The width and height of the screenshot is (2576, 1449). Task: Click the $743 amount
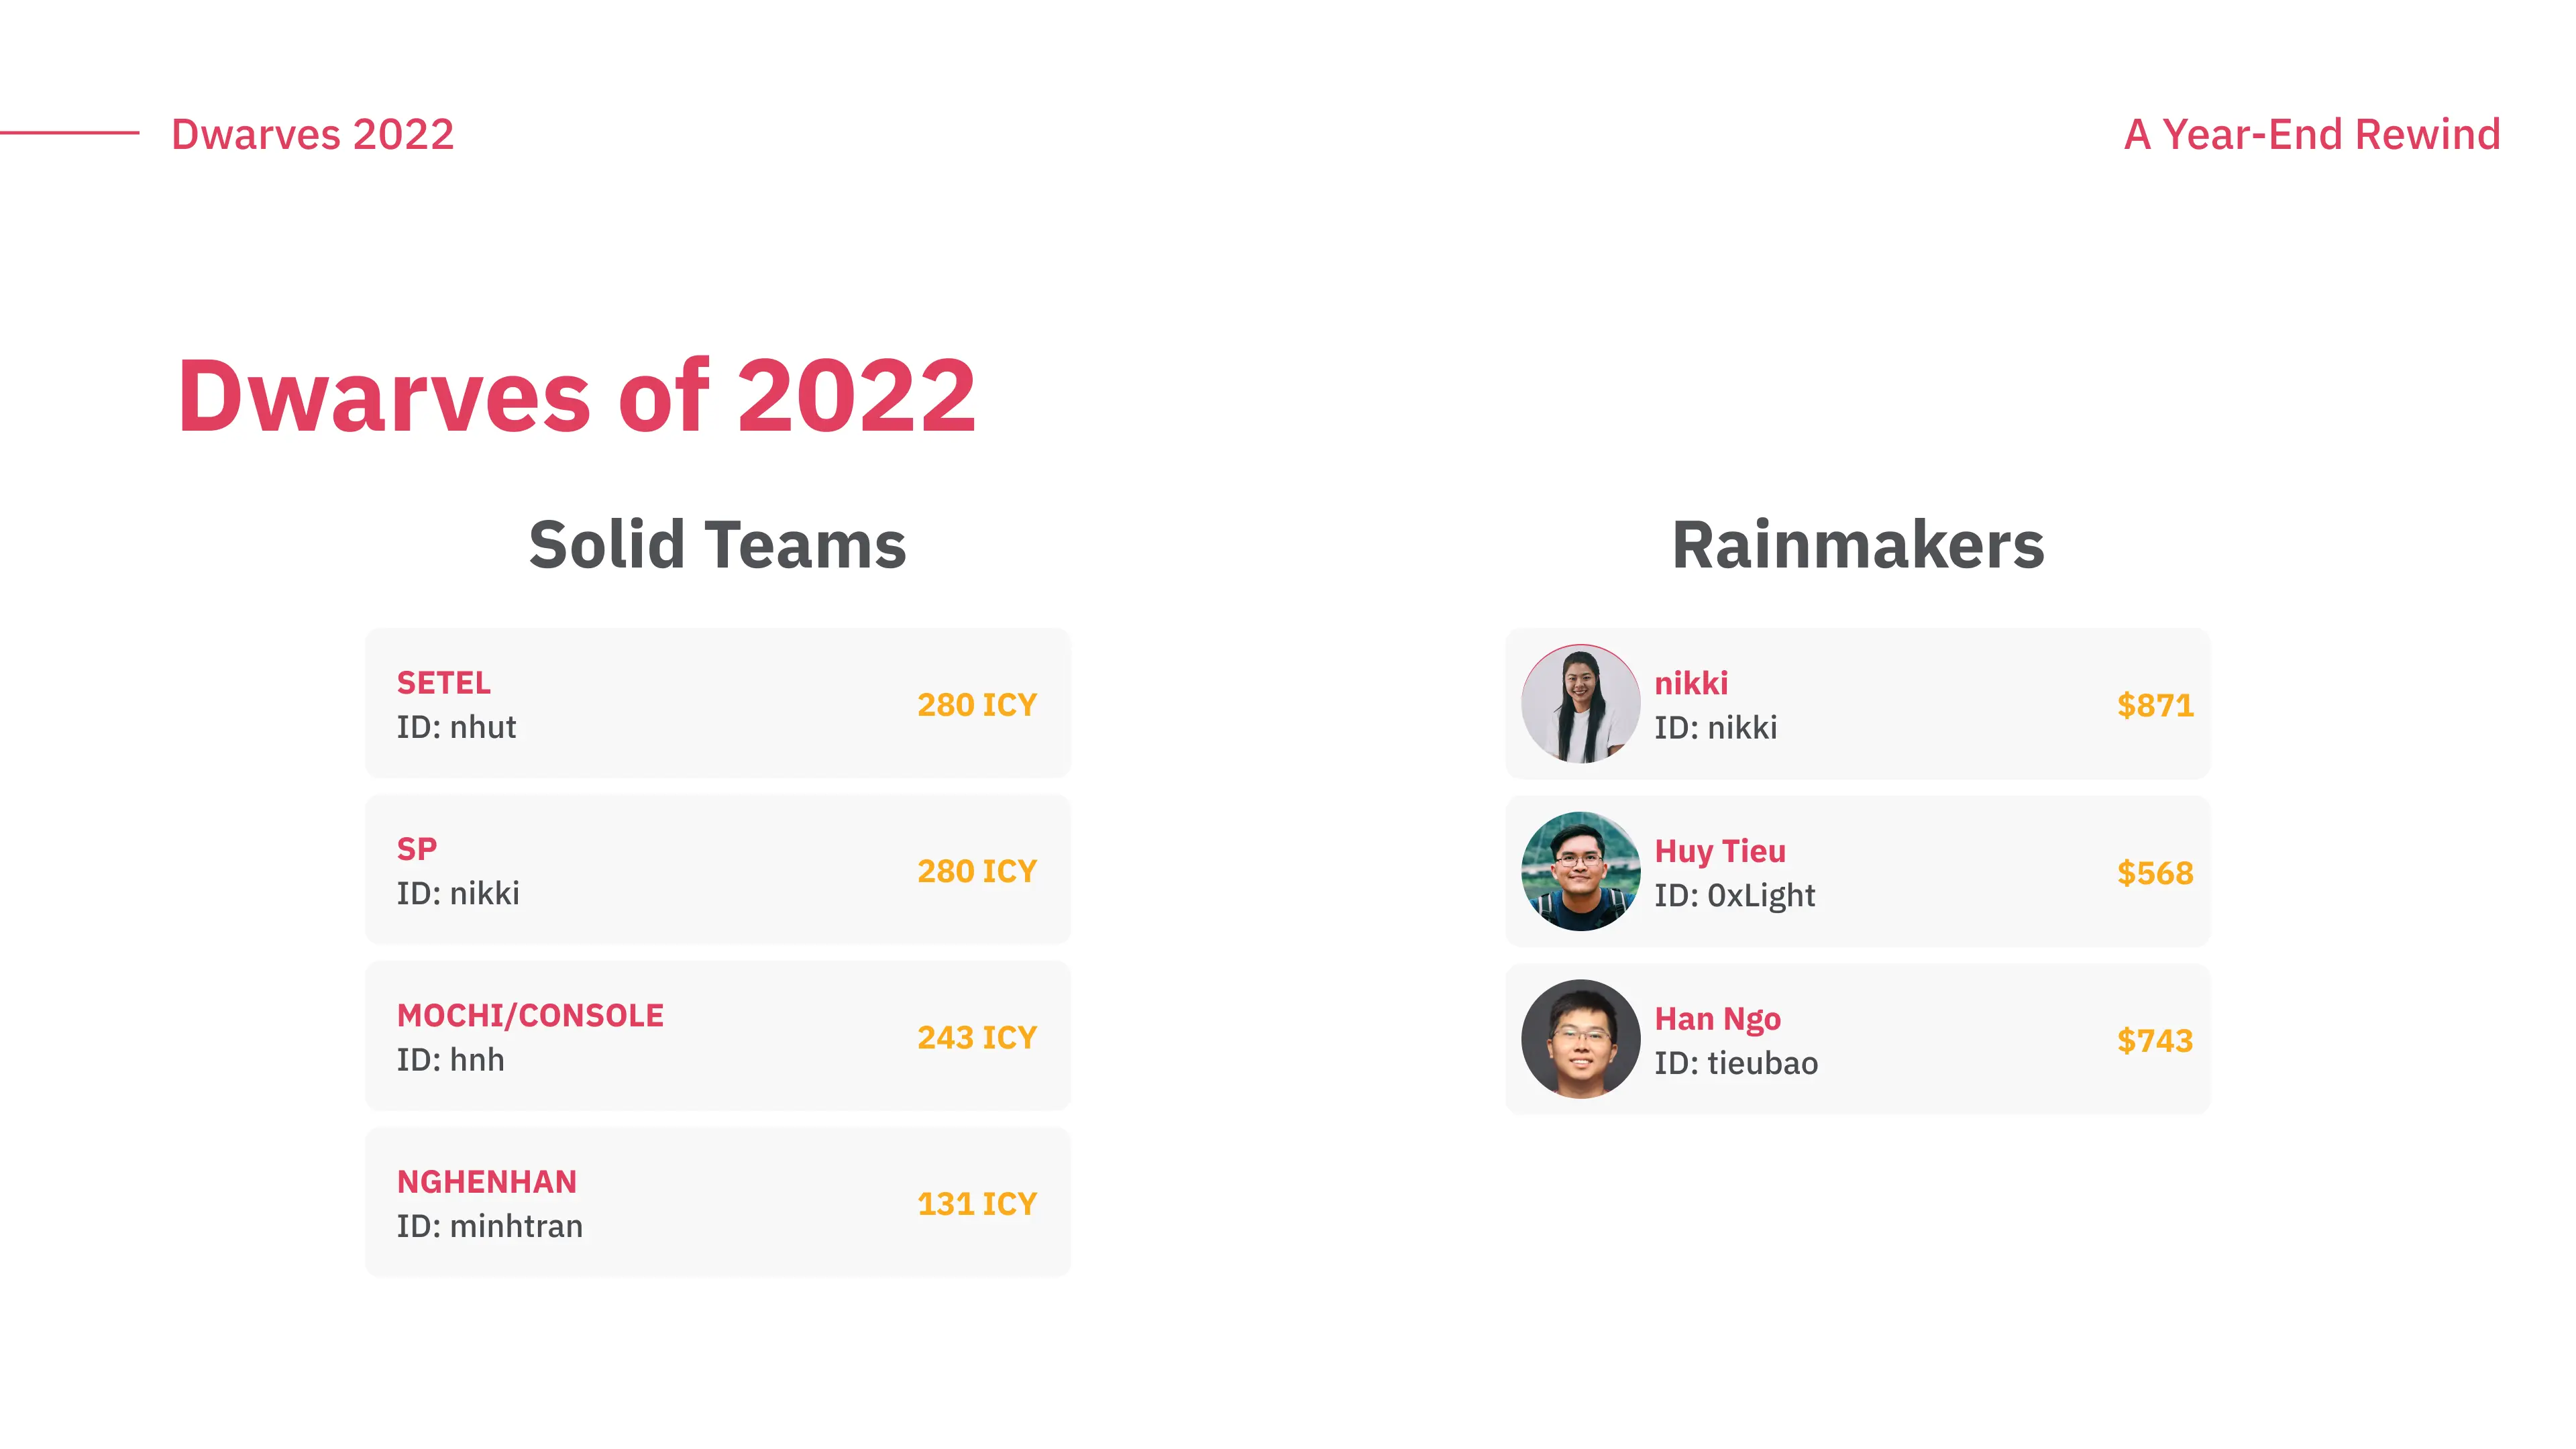[2155, 1041]
